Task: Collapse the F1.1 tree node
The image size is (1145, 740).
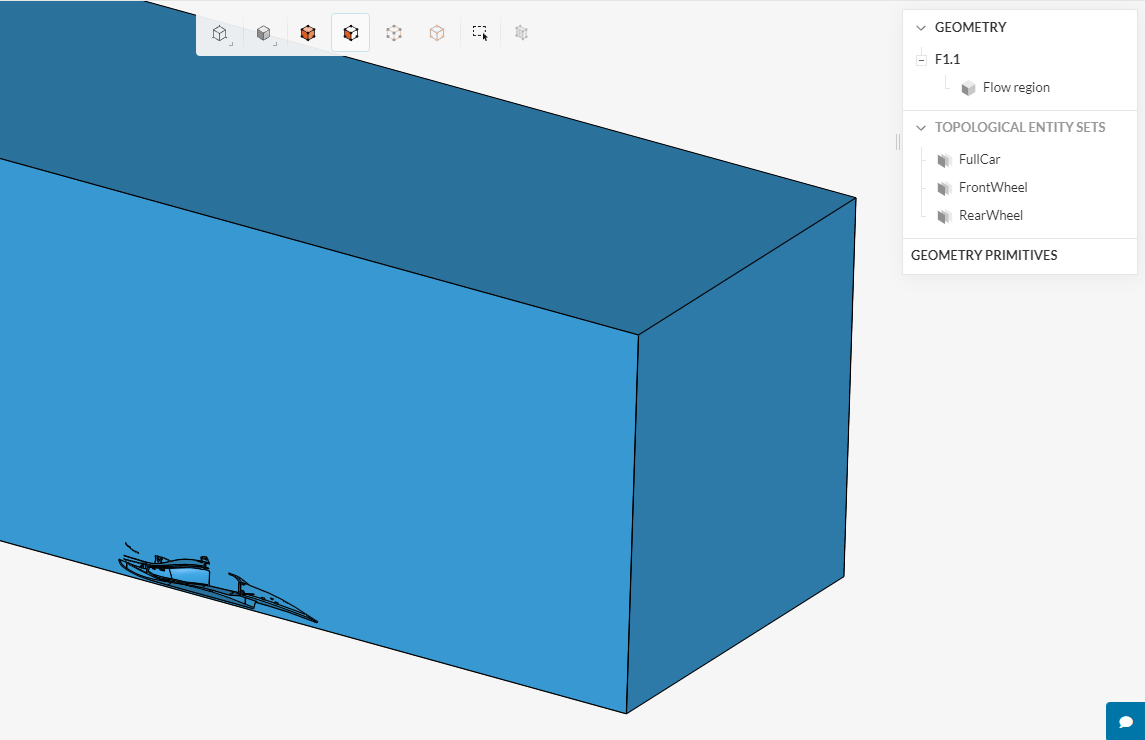Action: point(921,60)
